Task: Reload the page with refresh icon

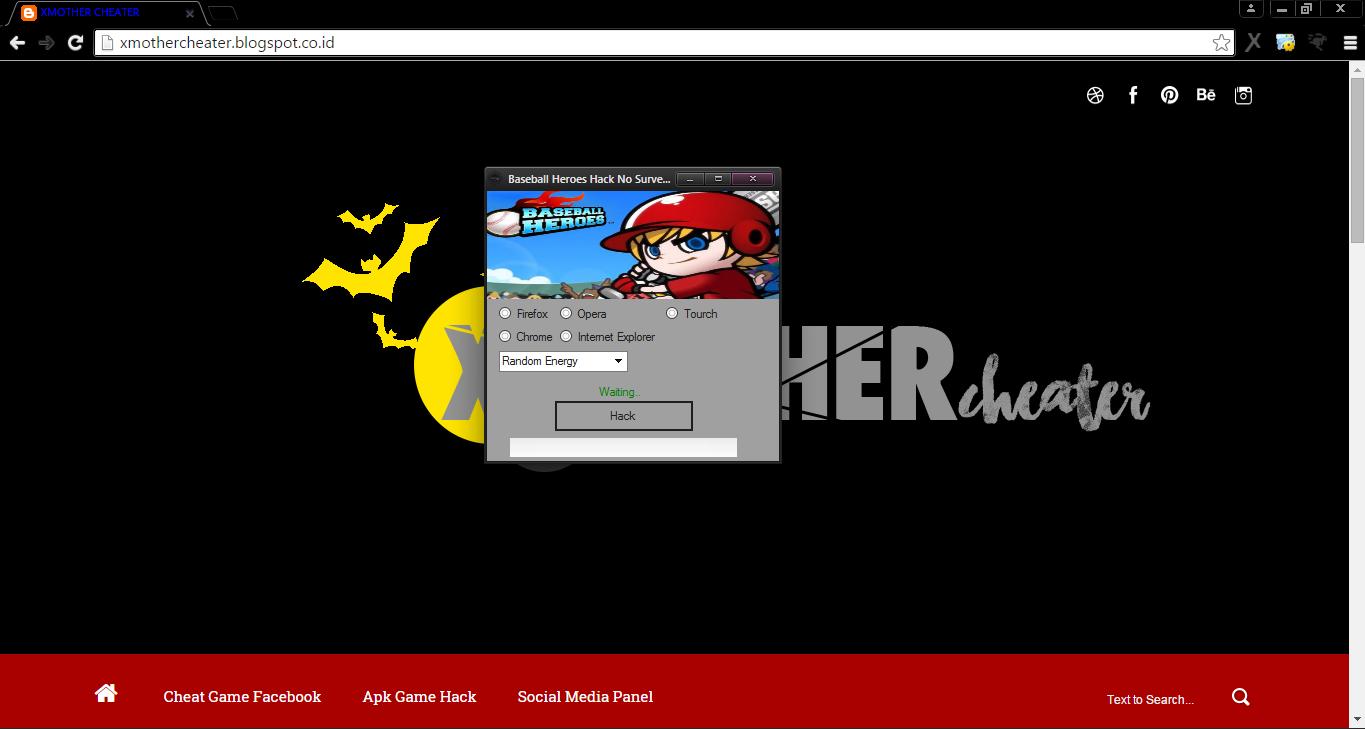Action: point(75,43)
